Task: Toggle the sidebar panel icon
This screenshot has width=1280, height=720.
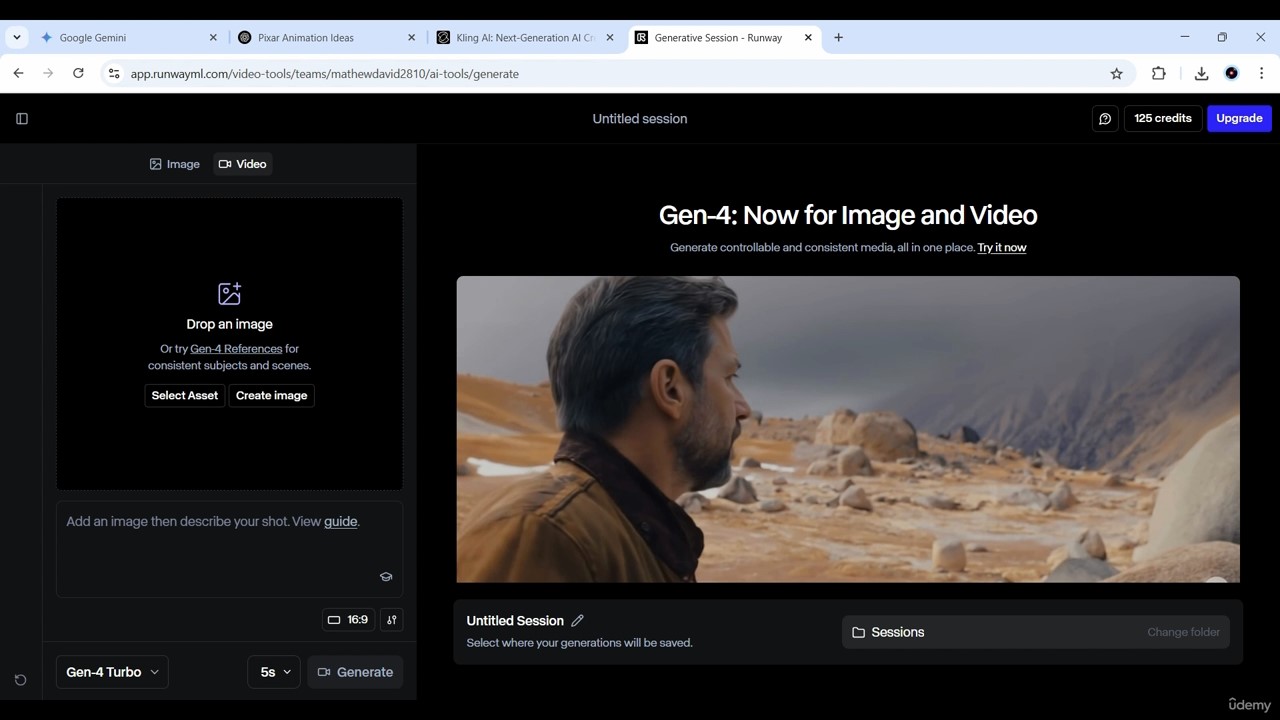Action: click(x=22, y=119)
